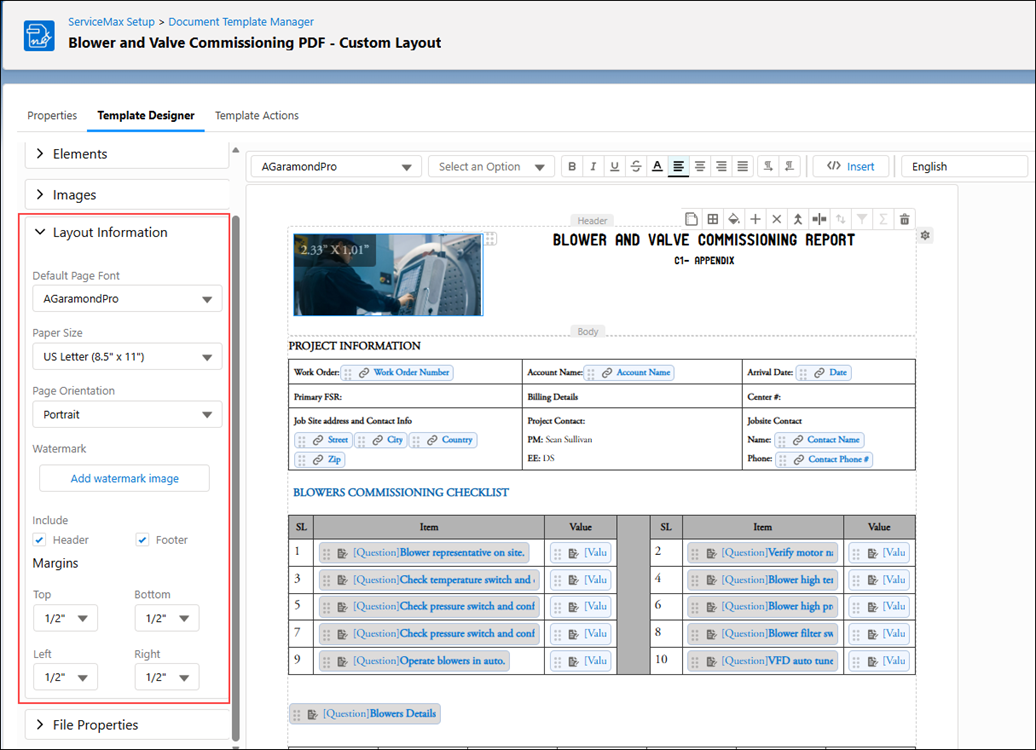Click the filter funnel icon

(862, 219)
